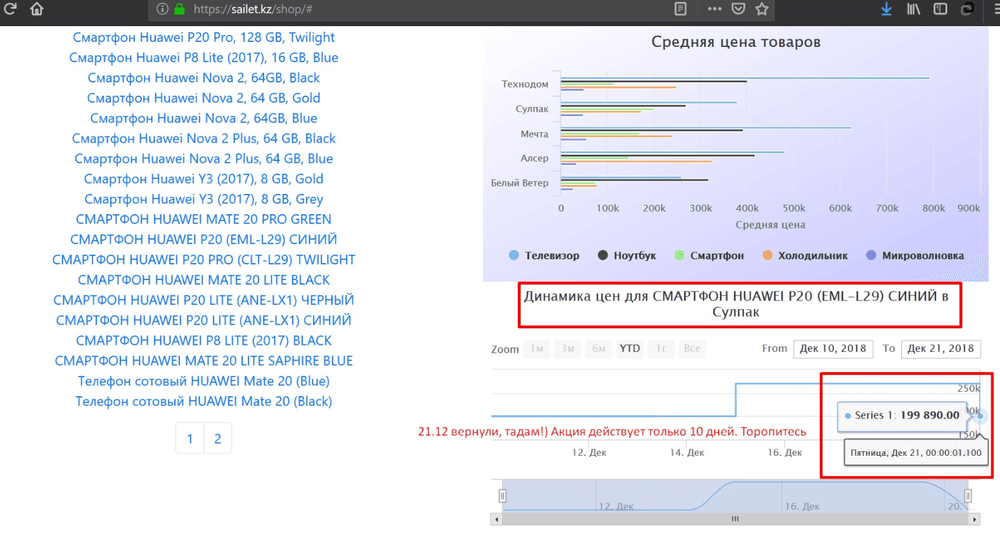Open СМАРТФОН HUAWEI MATE 20 LITE BLACK

tap(203, 280)
